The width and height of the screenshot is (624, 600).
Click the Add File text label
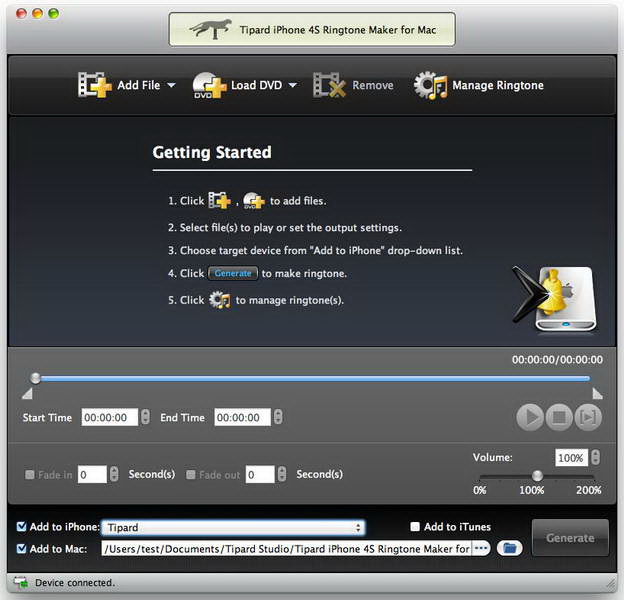138,85
